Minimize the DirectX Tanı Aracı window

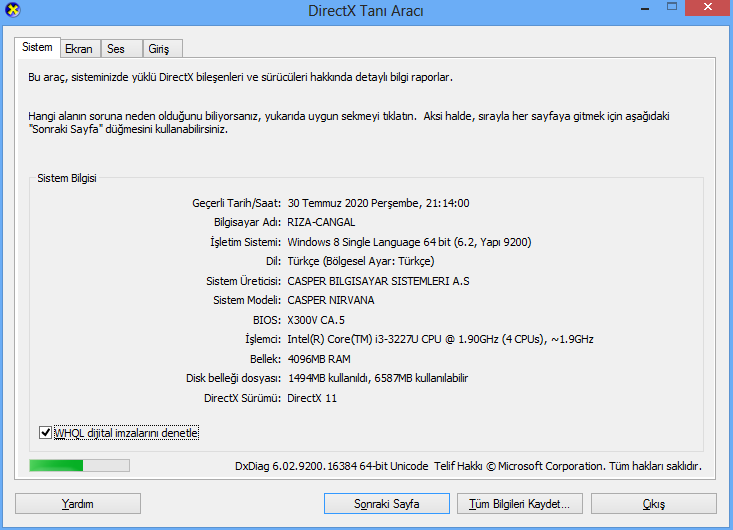[645, 8]
